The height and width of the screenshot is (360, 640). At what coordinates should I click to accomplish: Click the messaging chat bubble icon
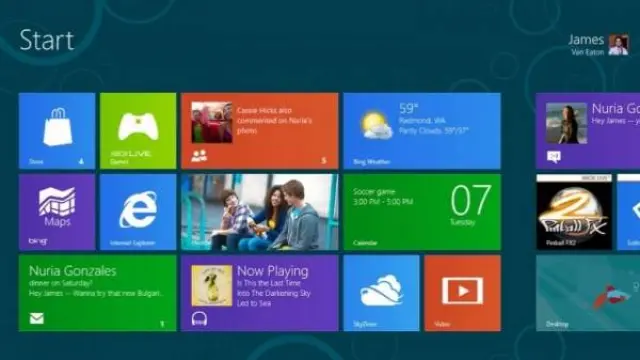(553, 156)
